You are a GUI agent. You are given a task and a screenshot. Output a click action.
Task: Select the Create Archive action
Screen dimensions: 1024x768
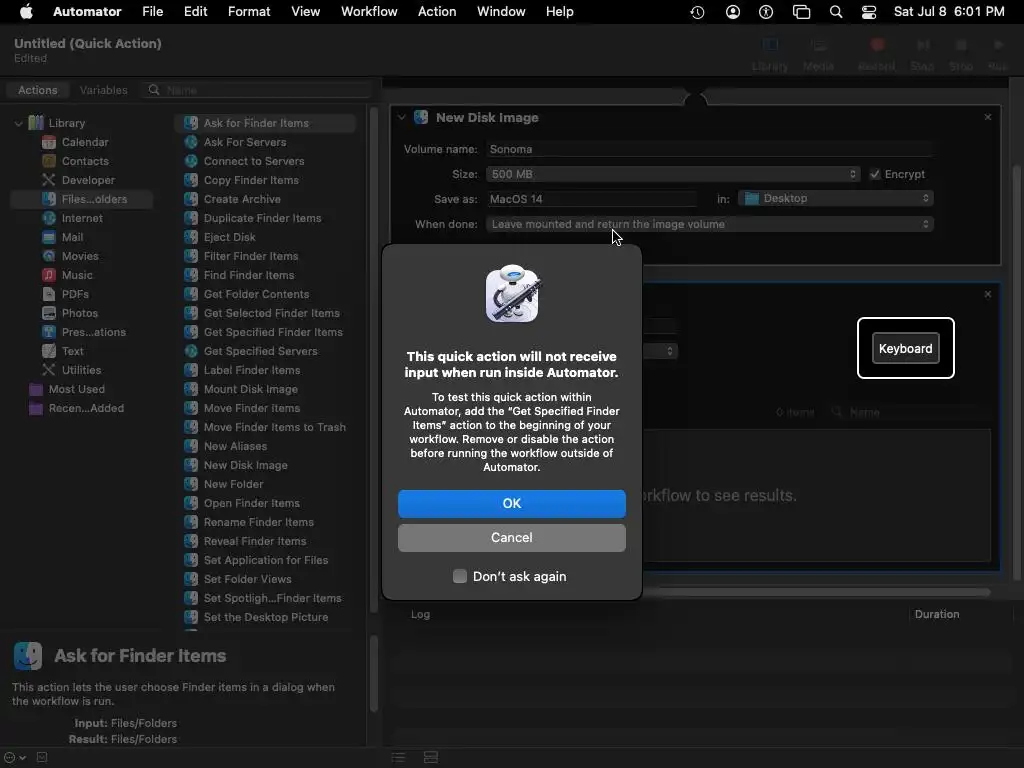coord(242,199)
